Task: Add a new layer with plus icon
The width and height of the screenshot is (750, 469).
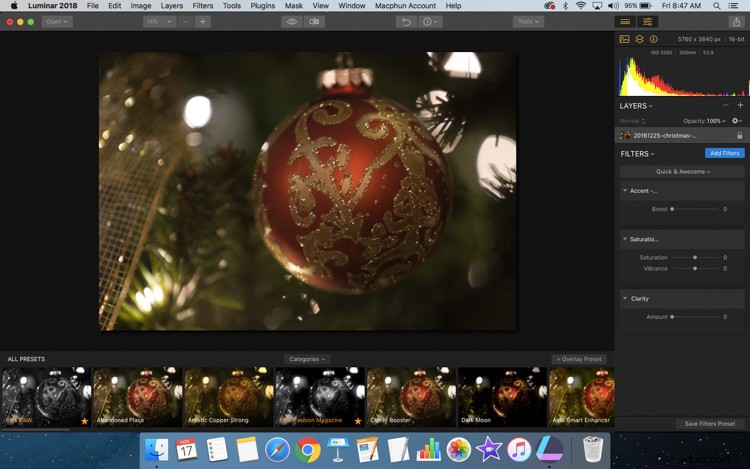Action: point(740,105)
